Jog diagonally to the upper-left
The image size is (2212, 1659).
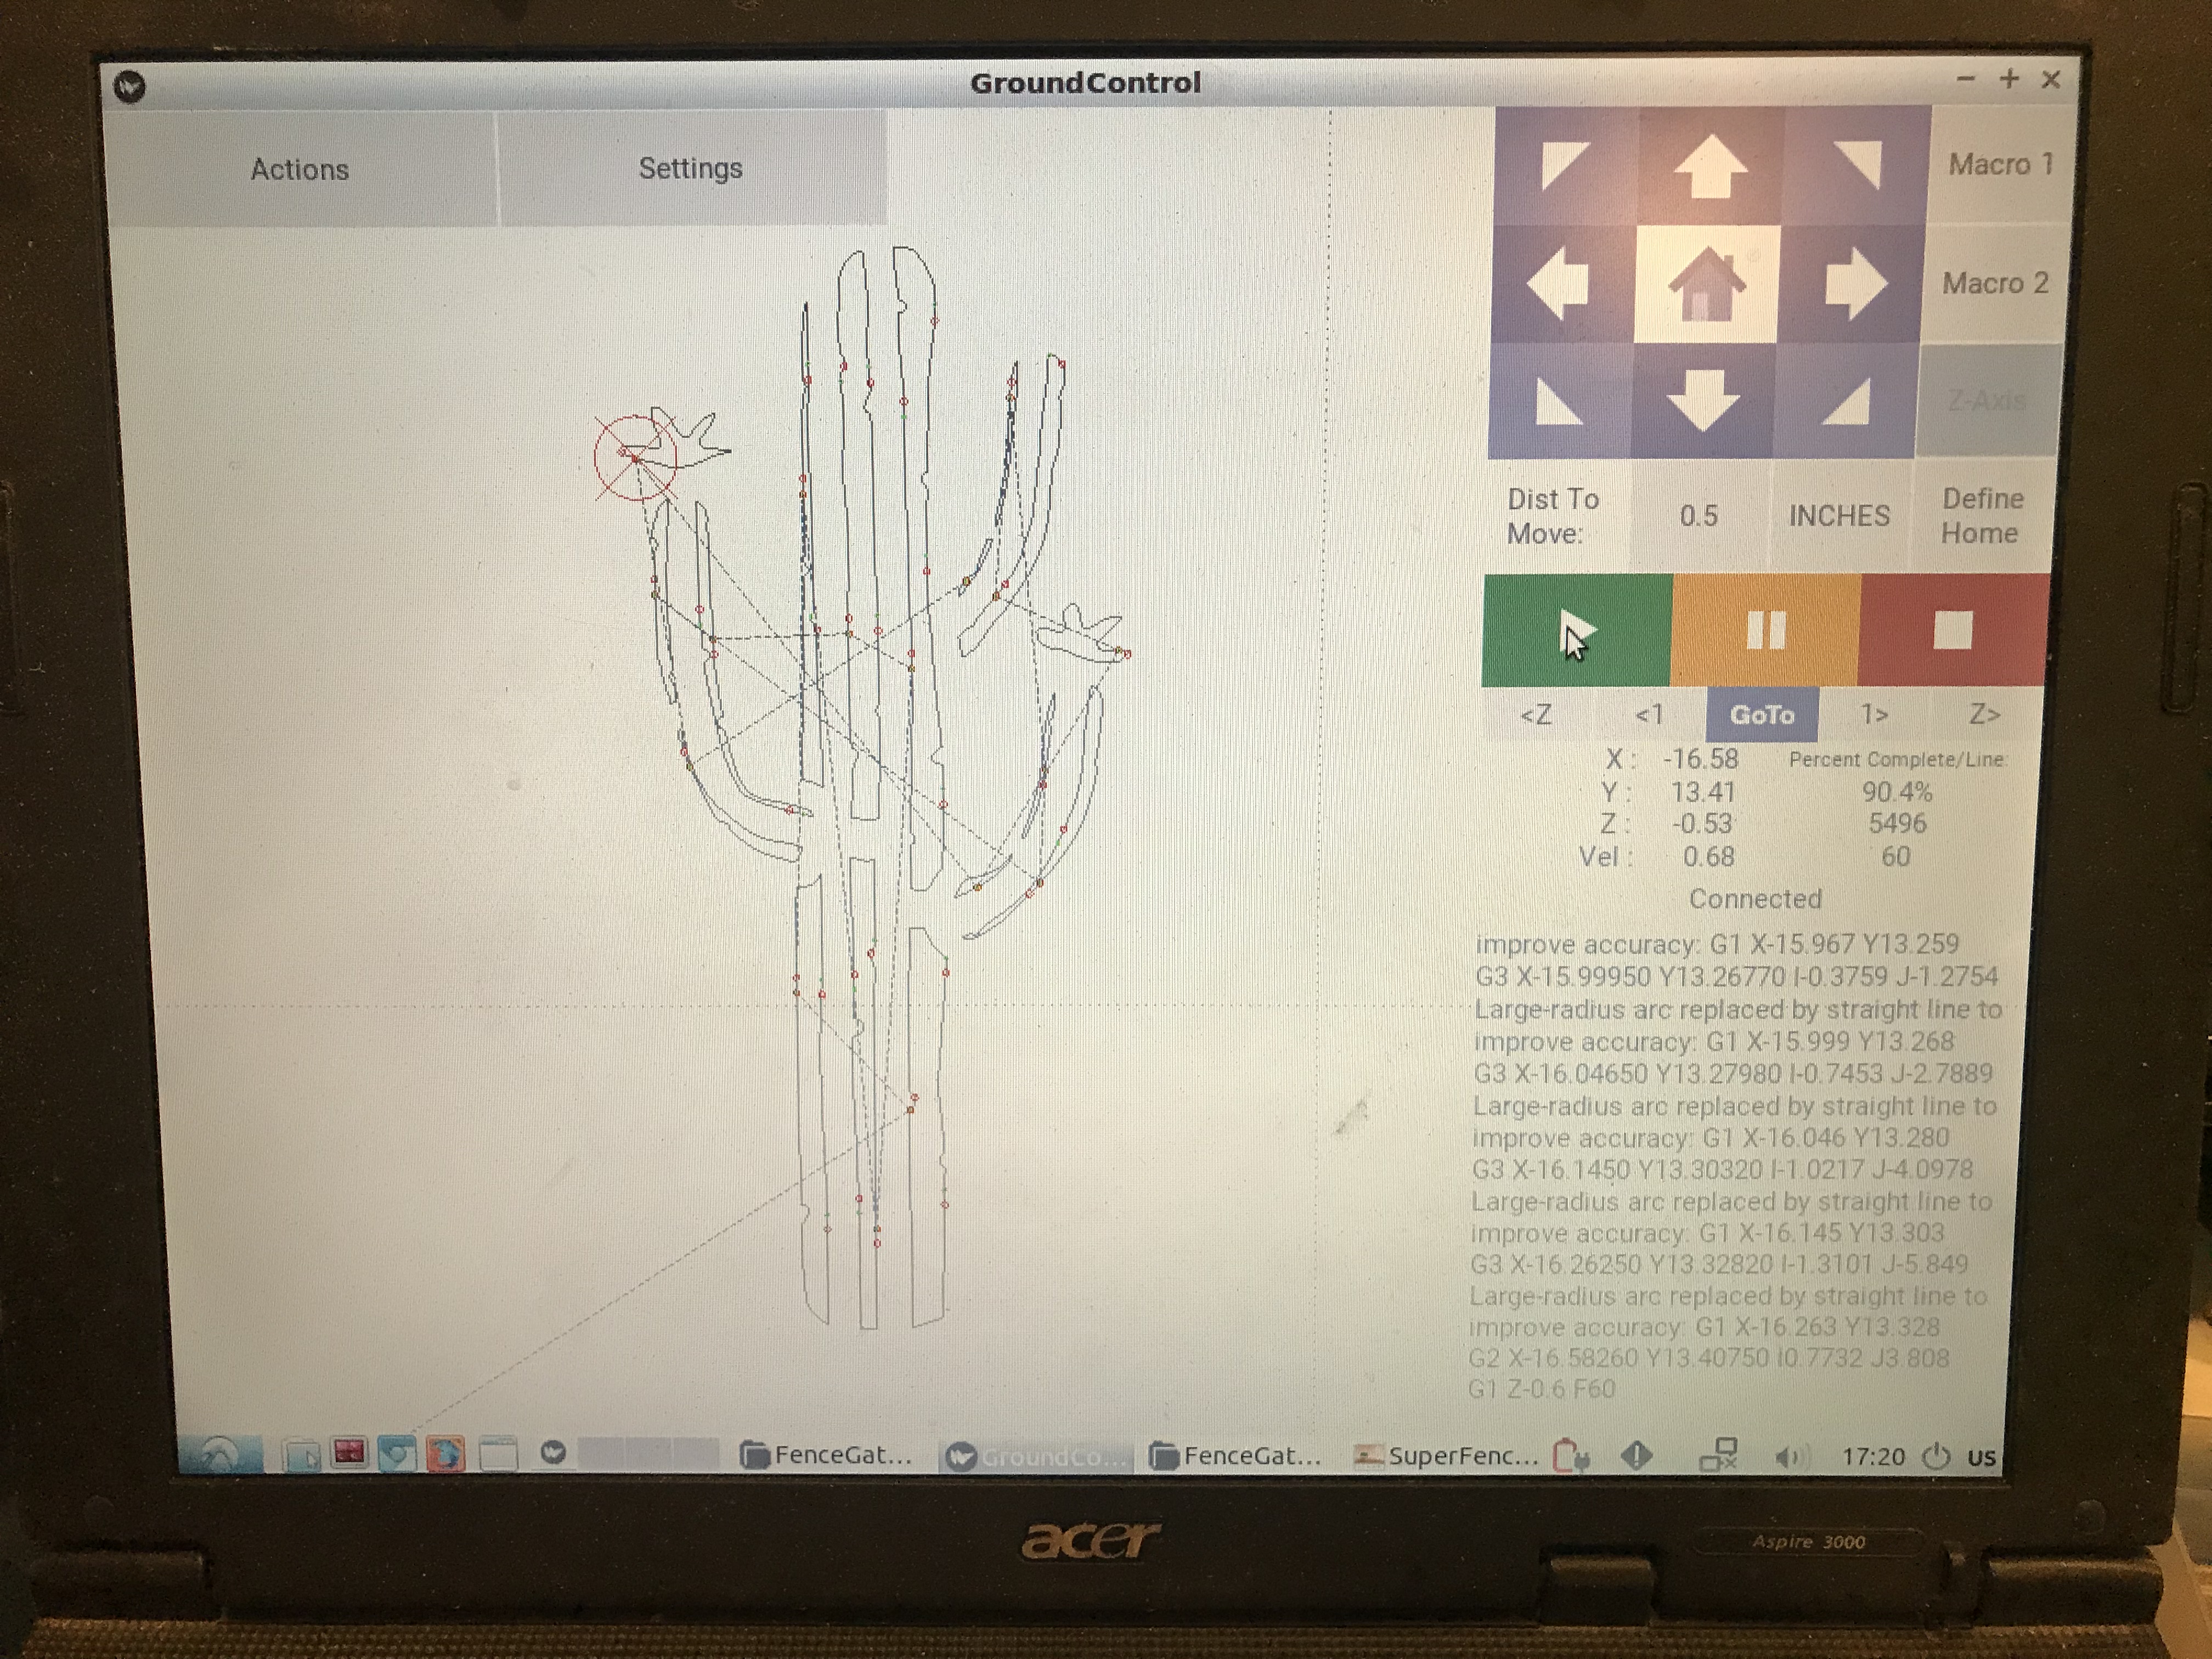pyautogui.click(x=1565, y=165)
